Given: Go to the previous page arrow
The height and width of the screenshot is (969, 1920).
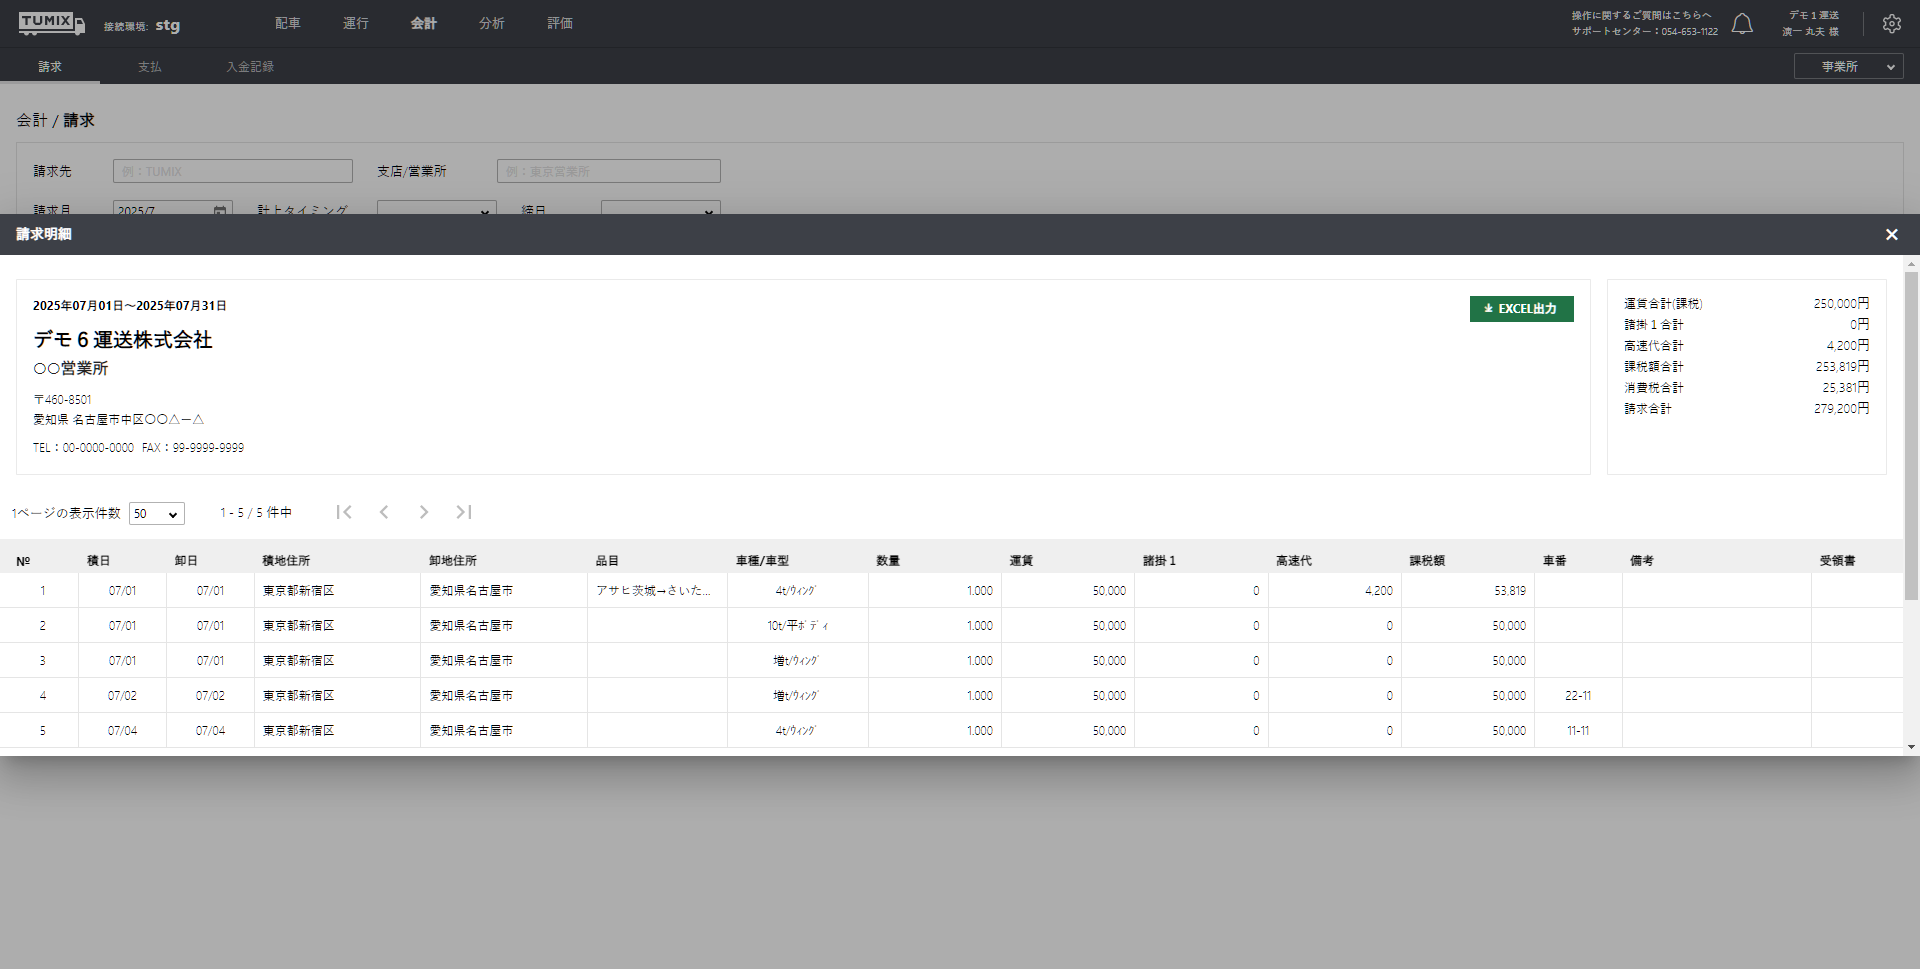Looking at the screenshot, I should tap(384, 512).
